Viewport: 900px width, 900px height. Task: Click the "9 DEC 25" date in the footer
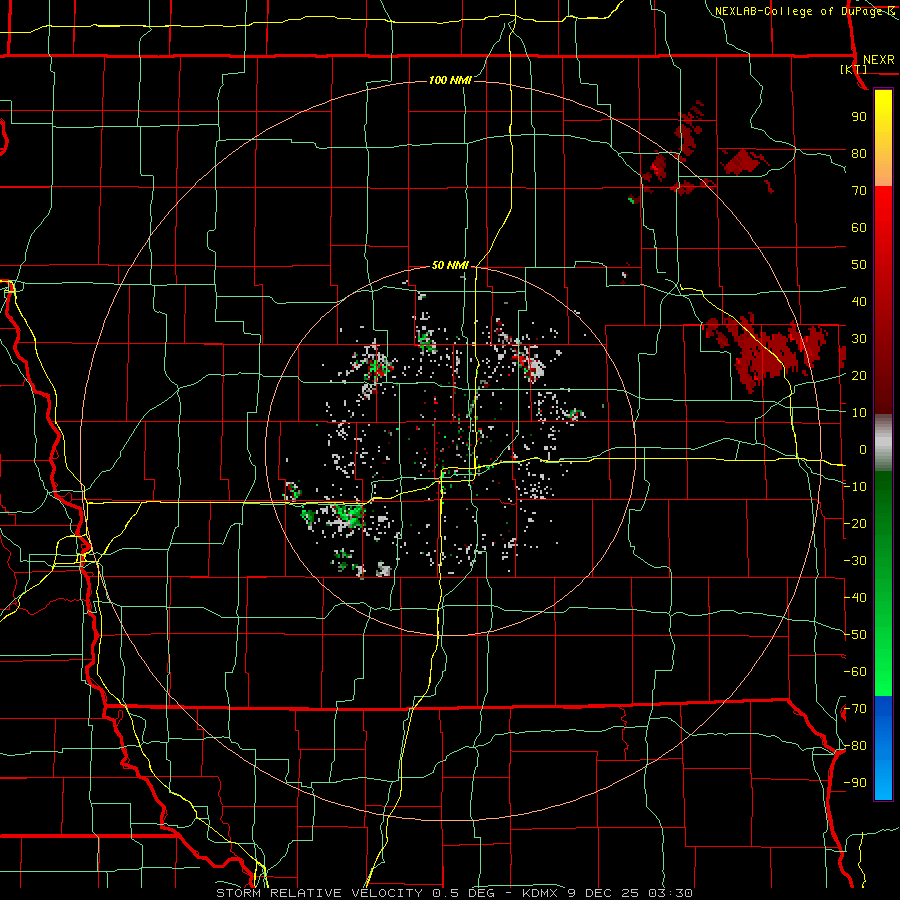606,893
